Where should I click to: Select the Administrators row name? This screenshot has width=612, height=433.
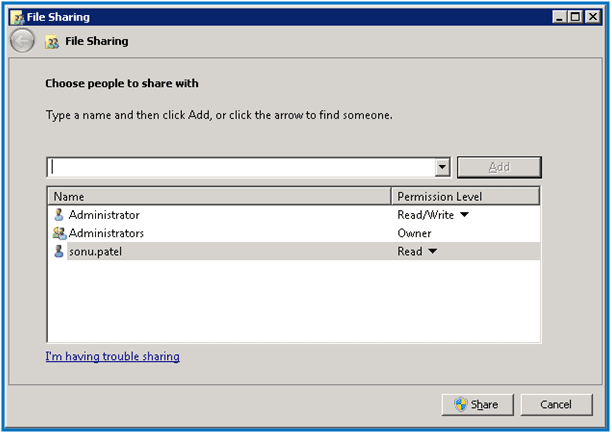pyautogui.click(x=106, y=233)
